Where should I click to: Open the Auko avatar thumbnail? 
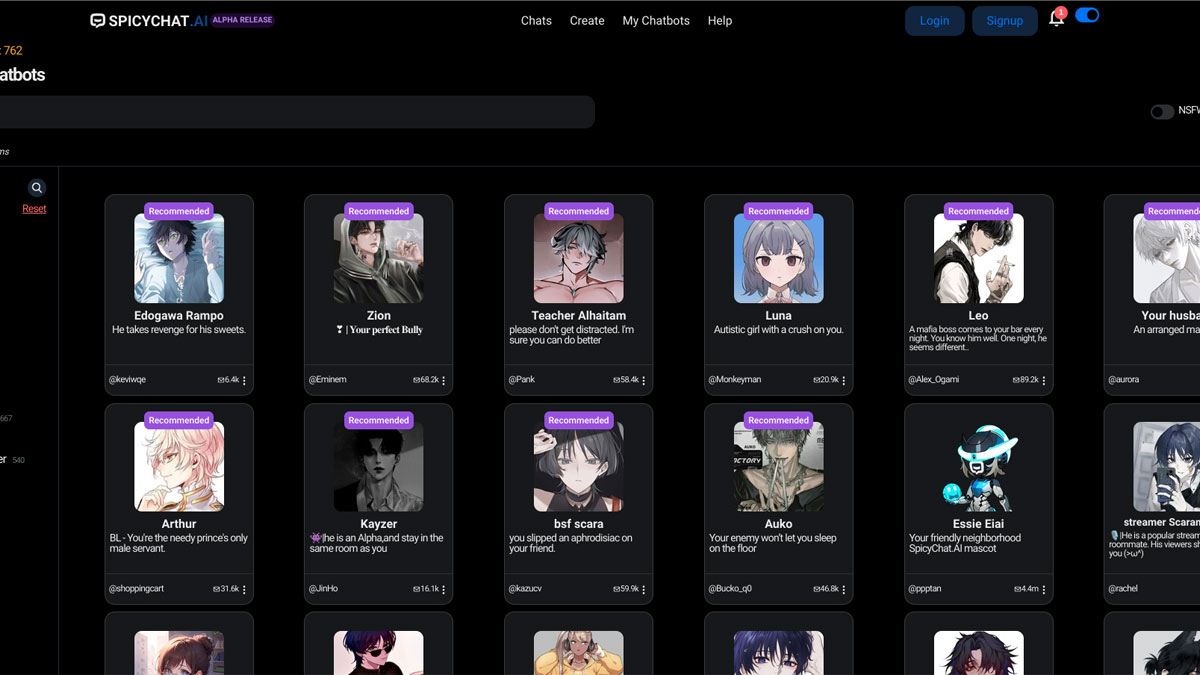779,467
